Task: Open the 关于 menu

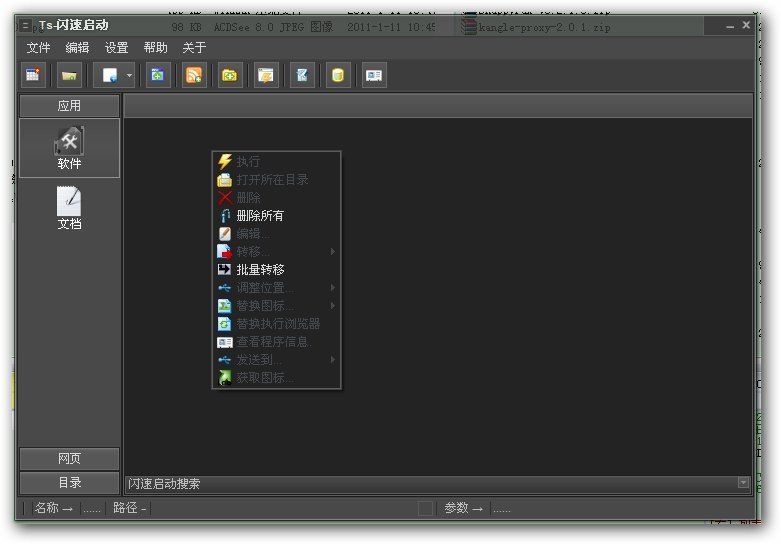Action: [194, 47]
